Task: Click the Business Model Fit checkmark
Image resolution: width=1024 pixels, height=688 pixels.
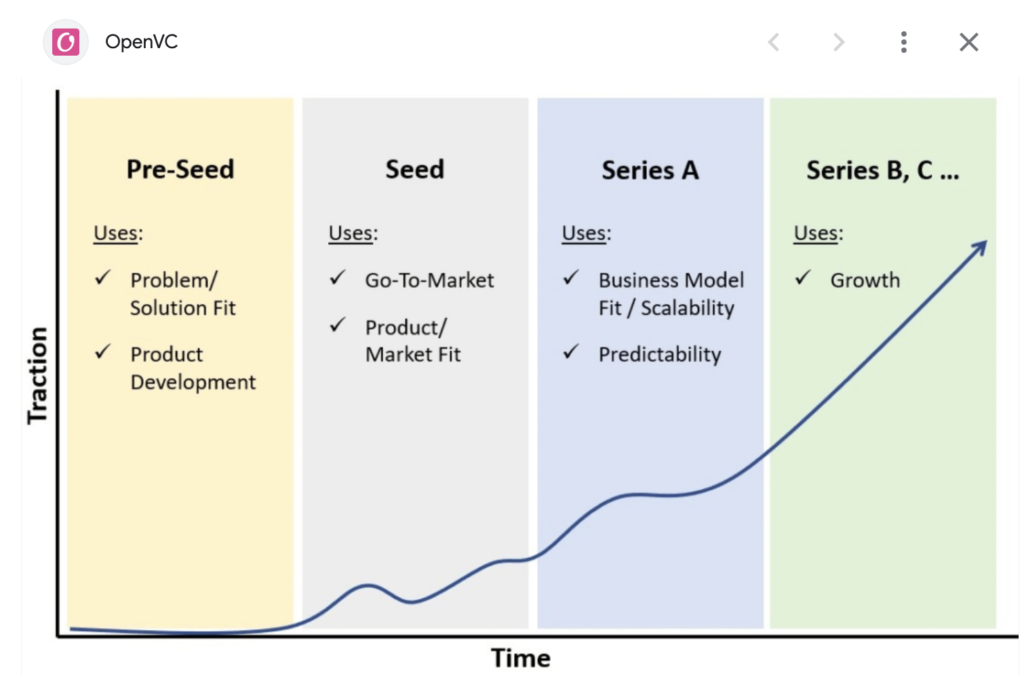Action: click(x=571, y=278)
